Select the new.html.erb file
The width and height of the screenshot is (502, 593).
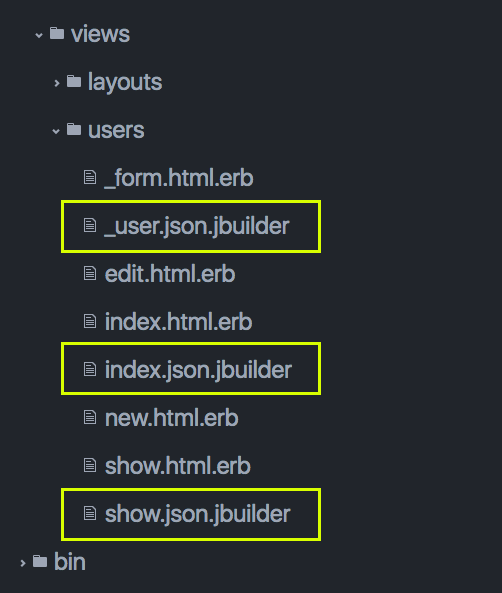[171, 418]
